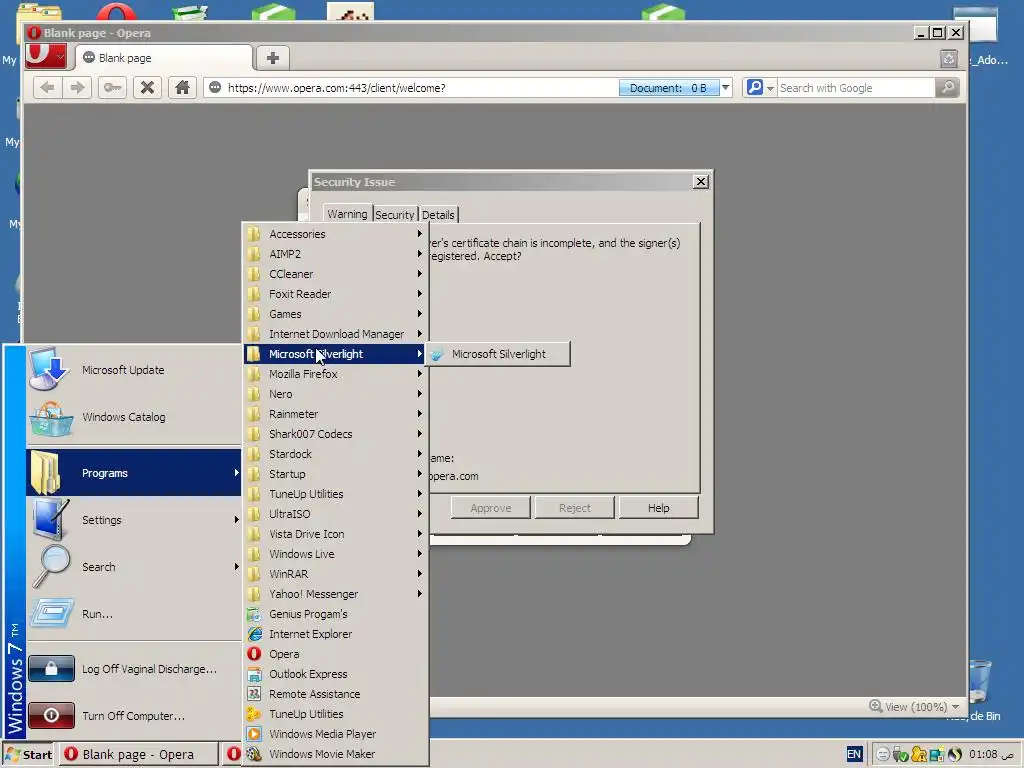The width and height of the screenshot is (1024, 768).
Task: Close the Security Issue dialog
Action: coord(701,182)
